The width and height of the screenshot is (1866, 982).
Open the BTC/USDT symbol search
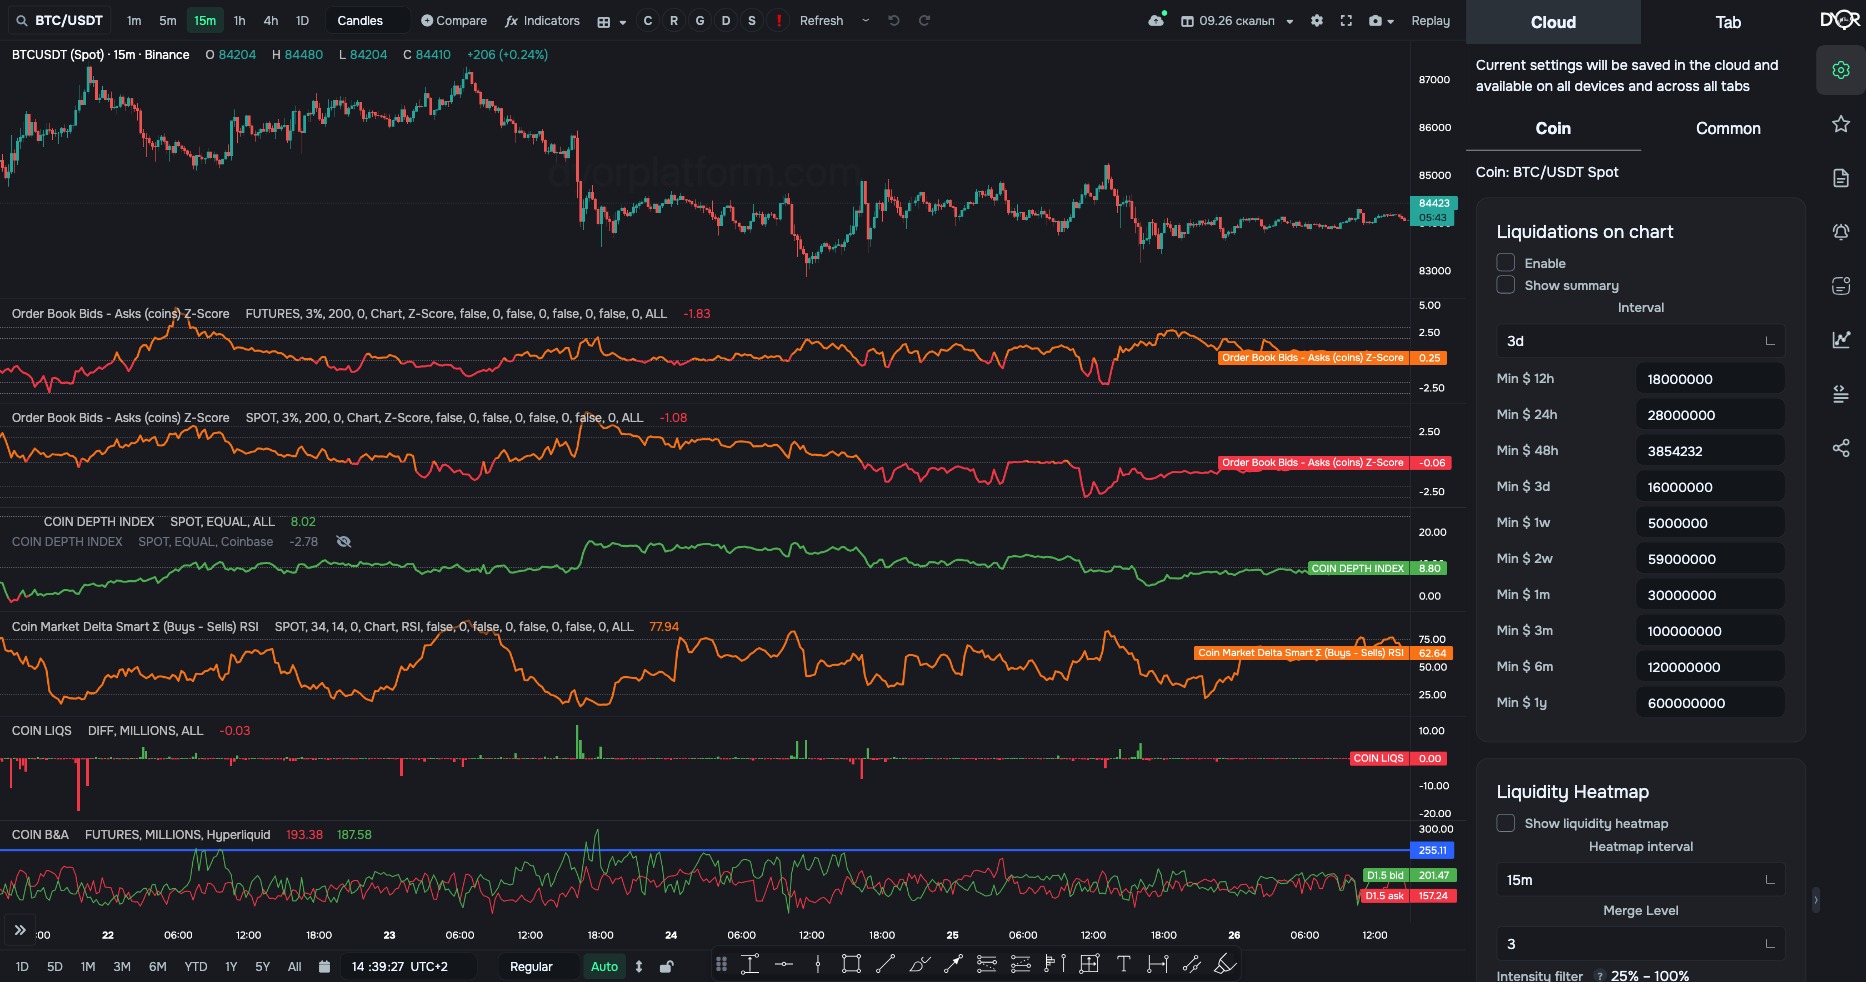[60, 20]
